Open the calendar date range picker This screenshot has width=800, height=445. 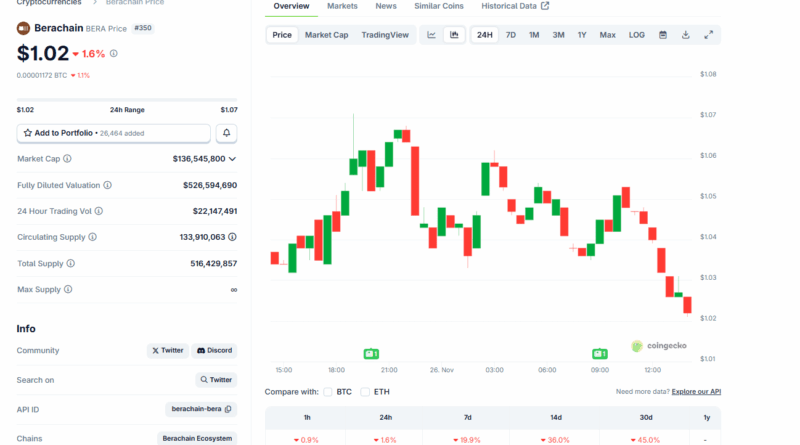(x=663, y=35)
